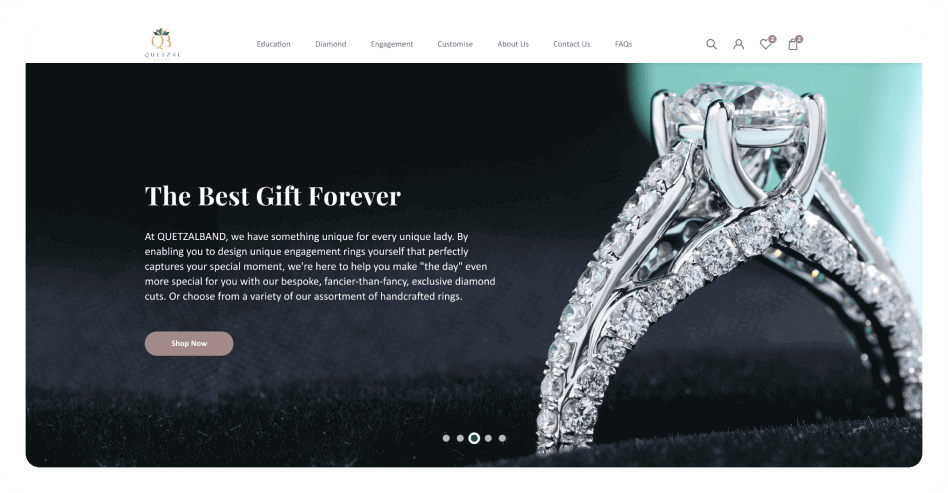Go to the Engagement section

(392, 44)
